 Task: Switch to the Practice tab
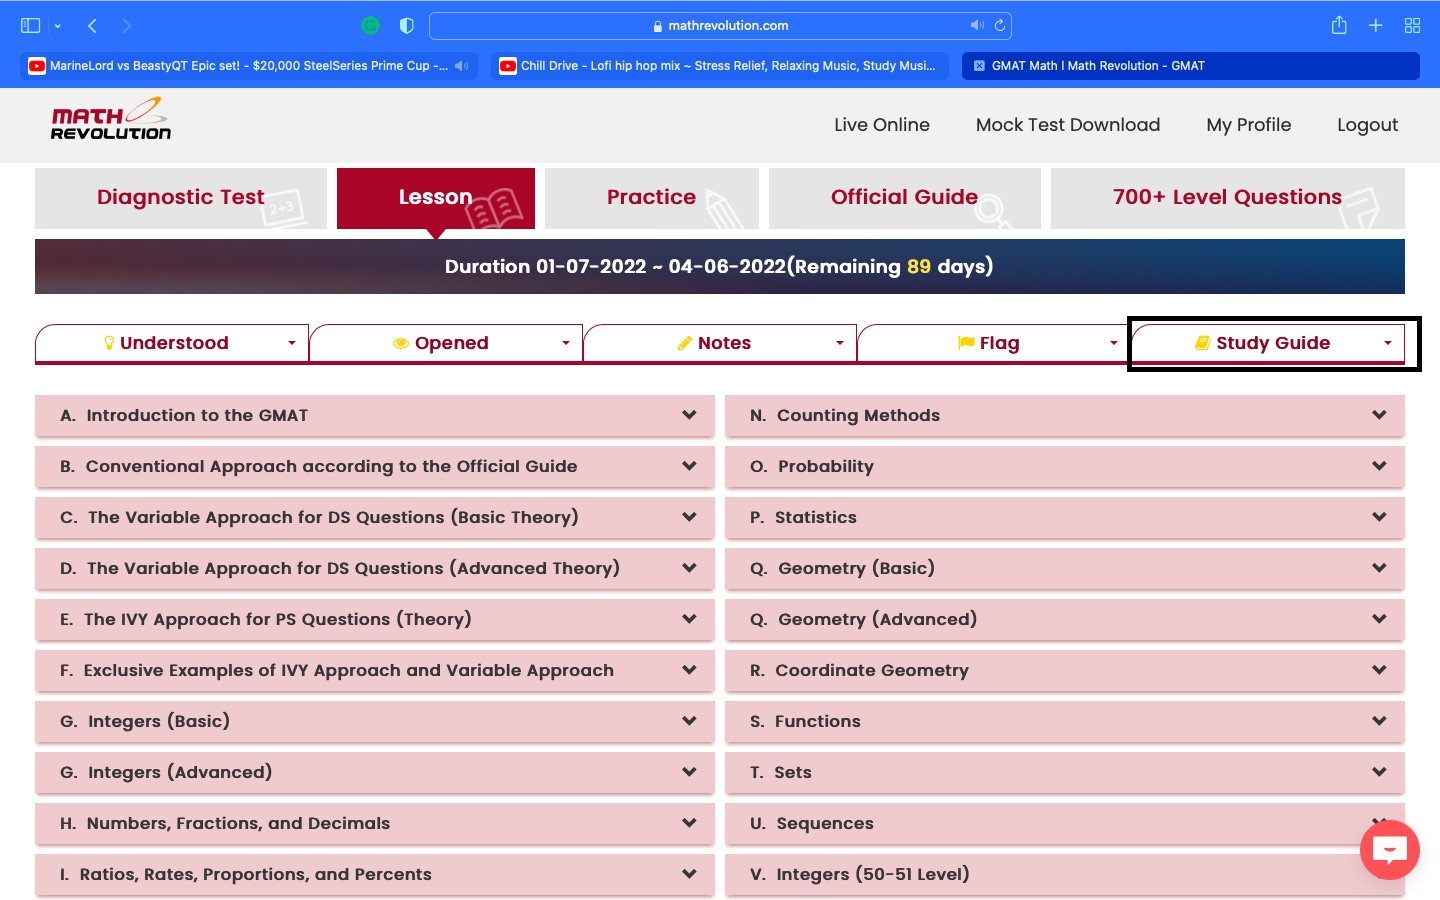(x=652, y=197)
